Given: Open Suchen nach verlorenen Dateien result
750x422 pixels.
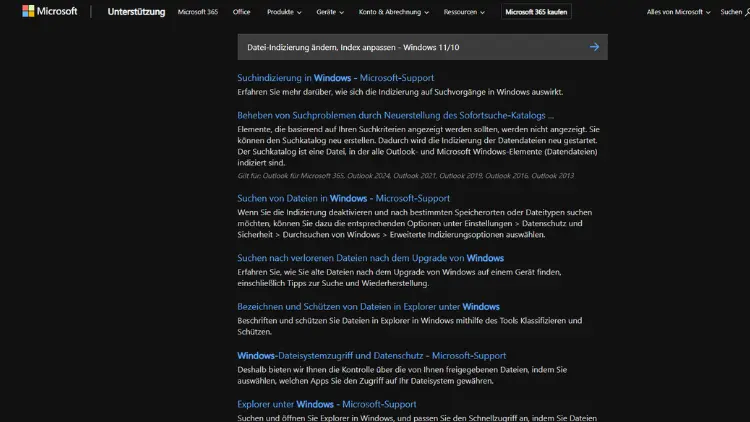Looking at the screenshot, I should 370,258.
